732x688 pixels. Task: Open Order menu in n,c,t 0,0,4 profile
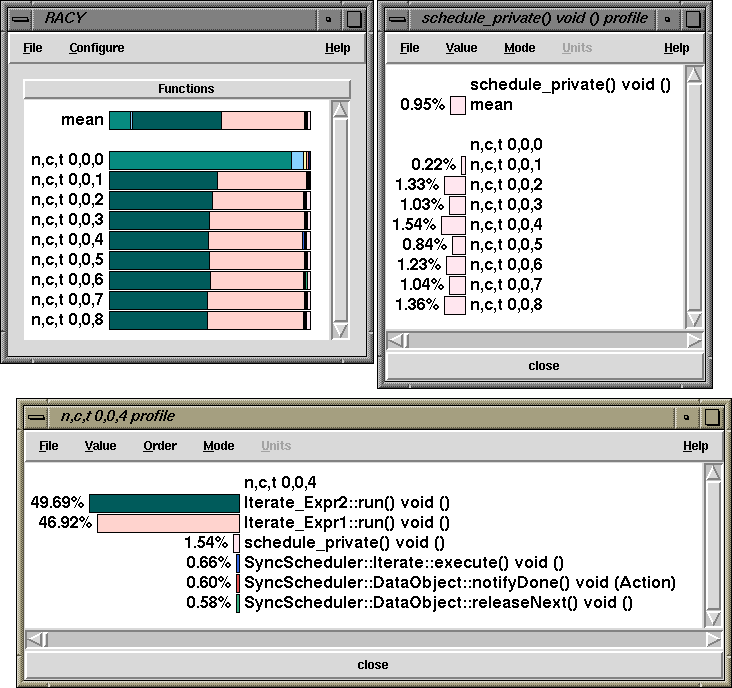(x=160, y=446)
